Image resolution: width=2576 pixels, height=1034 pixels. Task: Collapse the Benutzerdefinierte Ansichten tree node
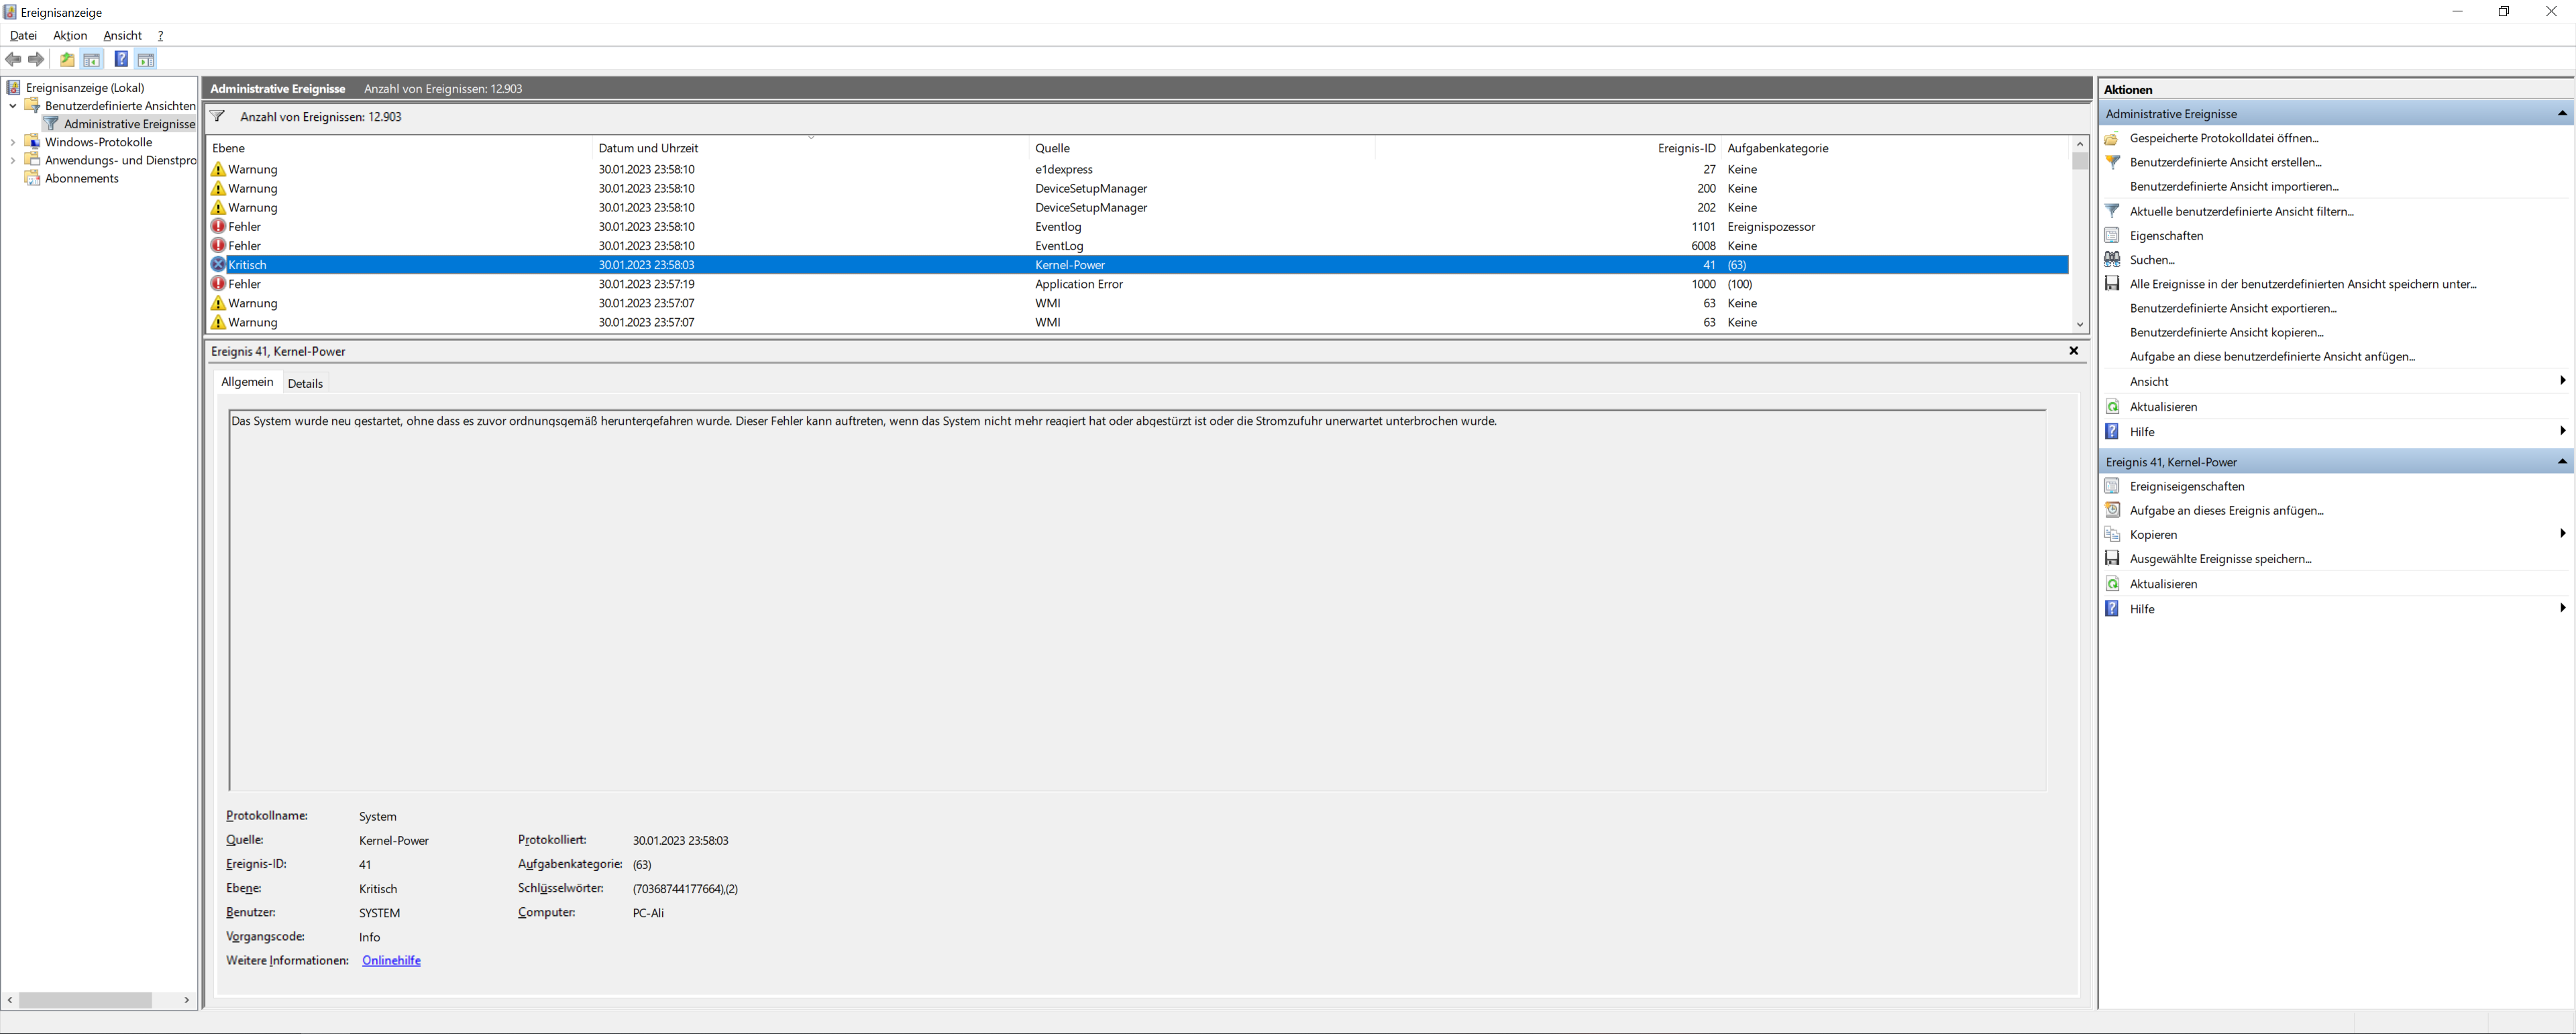[x=12, y=106]
